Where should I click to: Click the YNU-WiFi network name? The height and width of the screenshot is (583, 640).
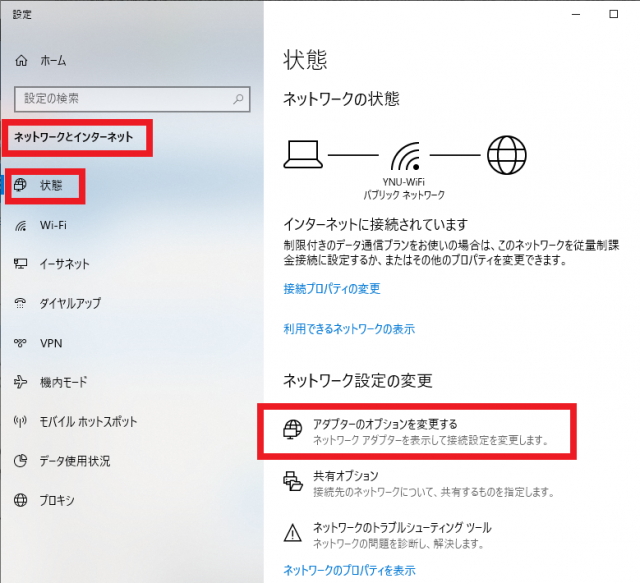(403, 182)
